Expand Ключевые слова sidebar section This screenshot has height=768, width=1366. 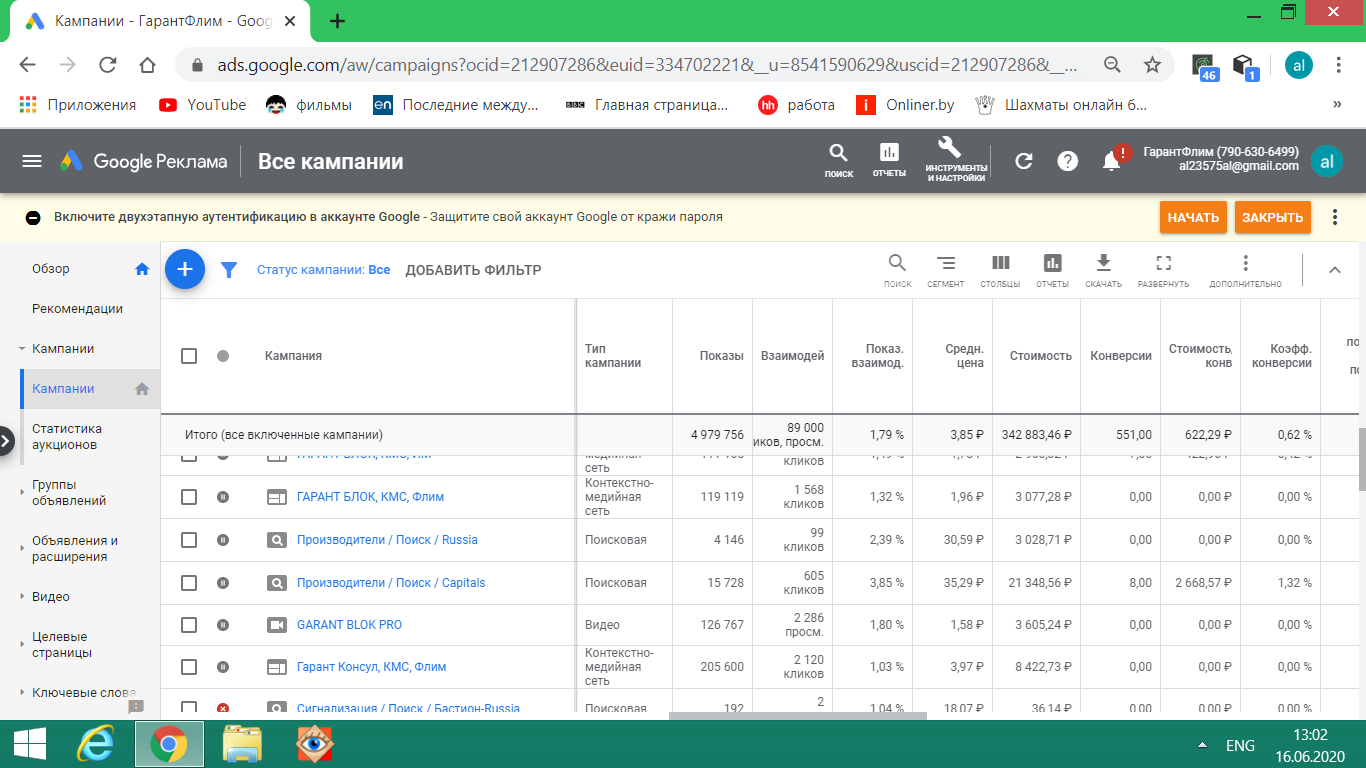point(22,693)
